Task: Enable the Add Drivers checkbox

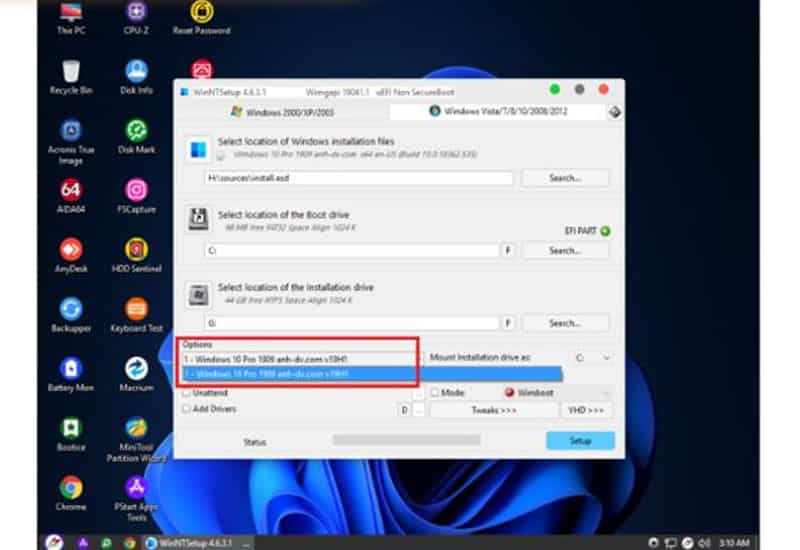Action: [187, 409]
